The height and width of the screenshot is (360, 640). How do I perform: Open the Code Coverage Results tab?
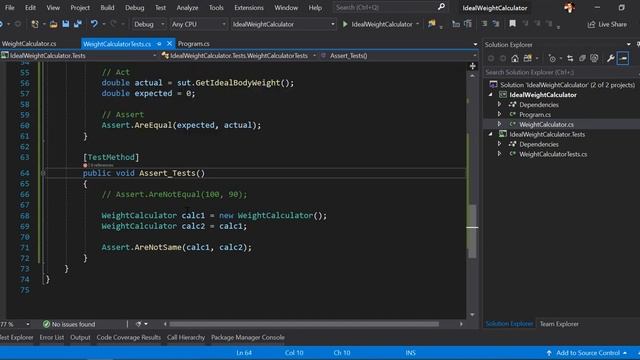[x=129, y=338]
